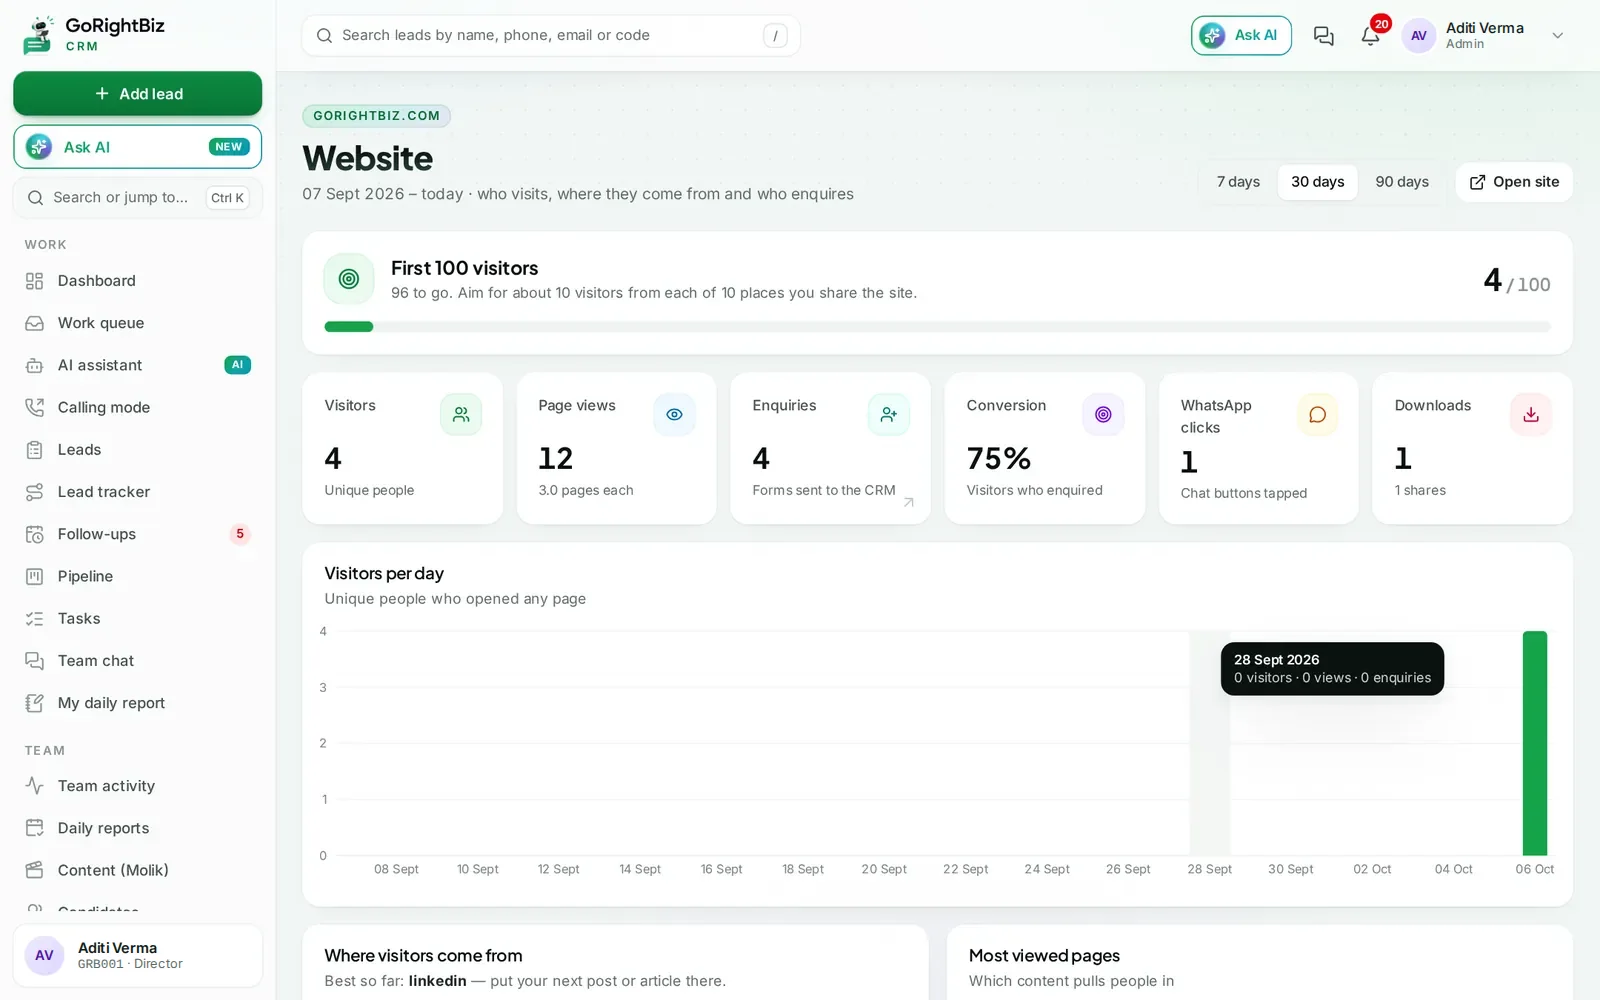Click the Team activity pulse icon

[x=34, y=786]
